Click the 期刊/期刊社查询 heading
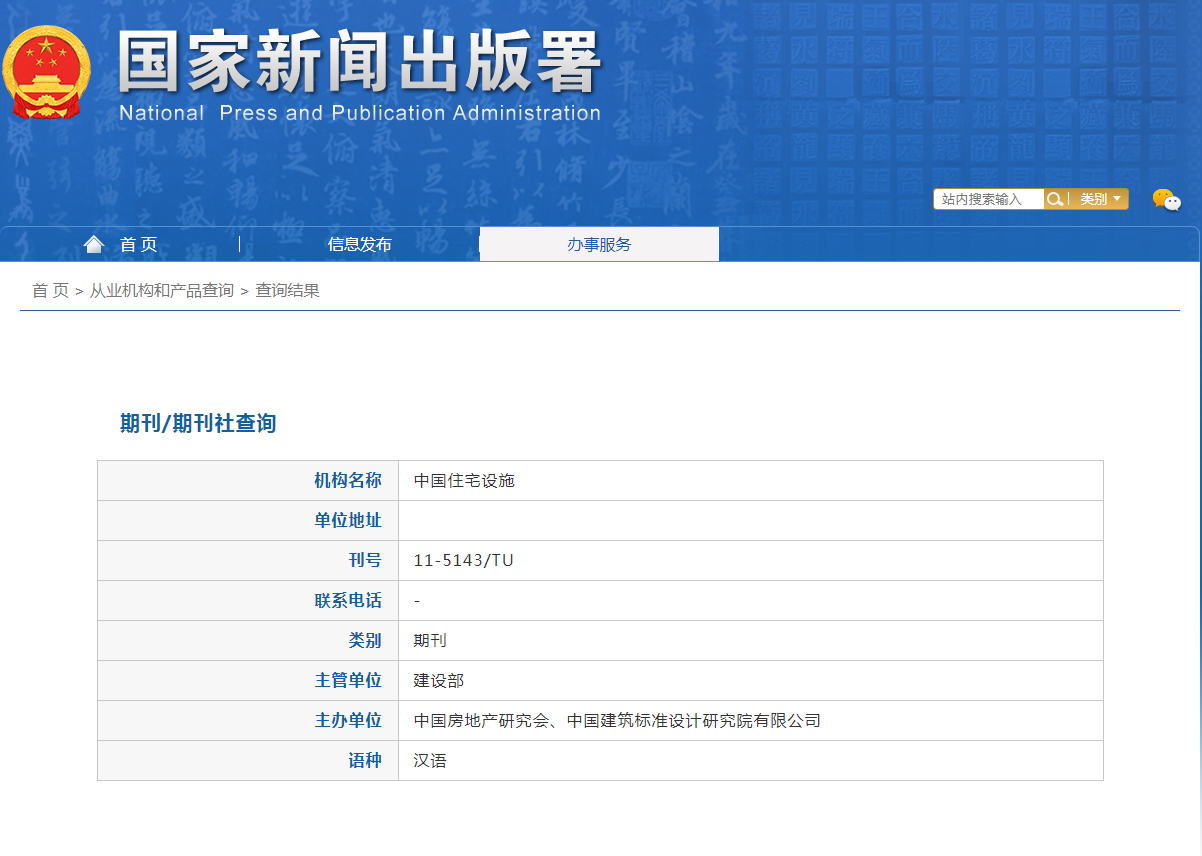 pyautogui.click(x=198, y=424)
